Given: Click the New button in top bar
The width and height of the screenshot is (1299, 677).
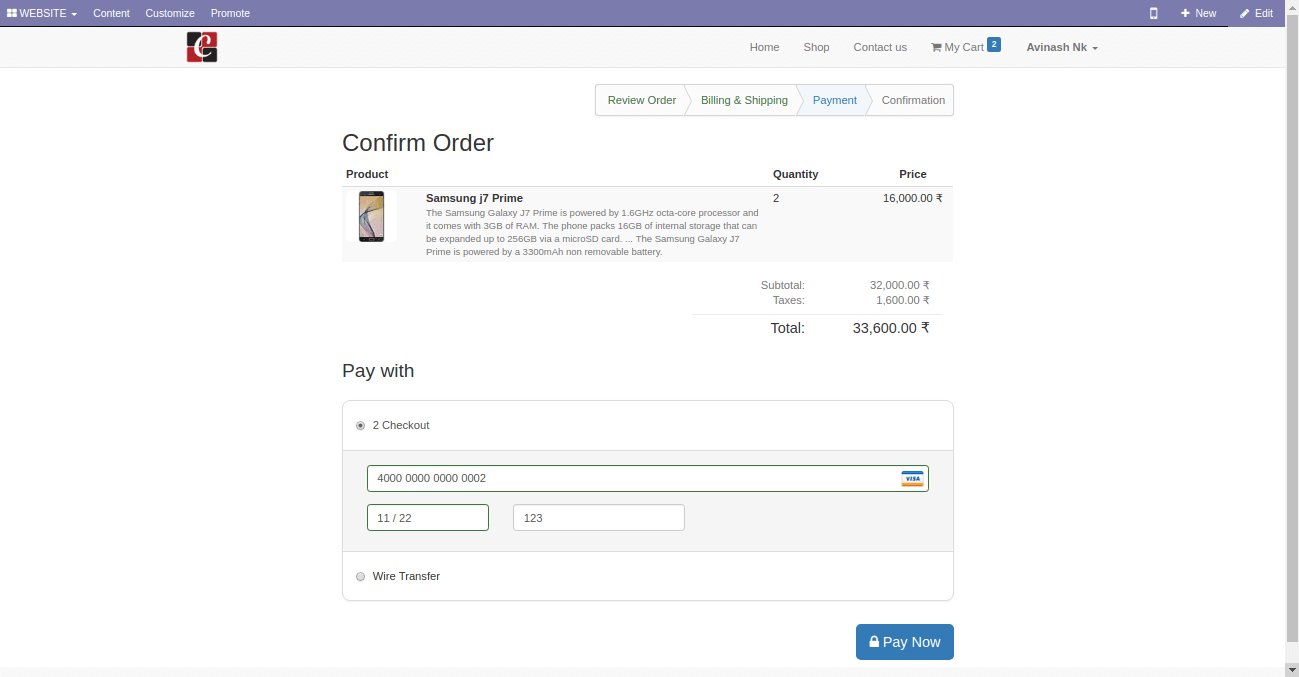Looking at the screenshot, I should (1198, 13).
